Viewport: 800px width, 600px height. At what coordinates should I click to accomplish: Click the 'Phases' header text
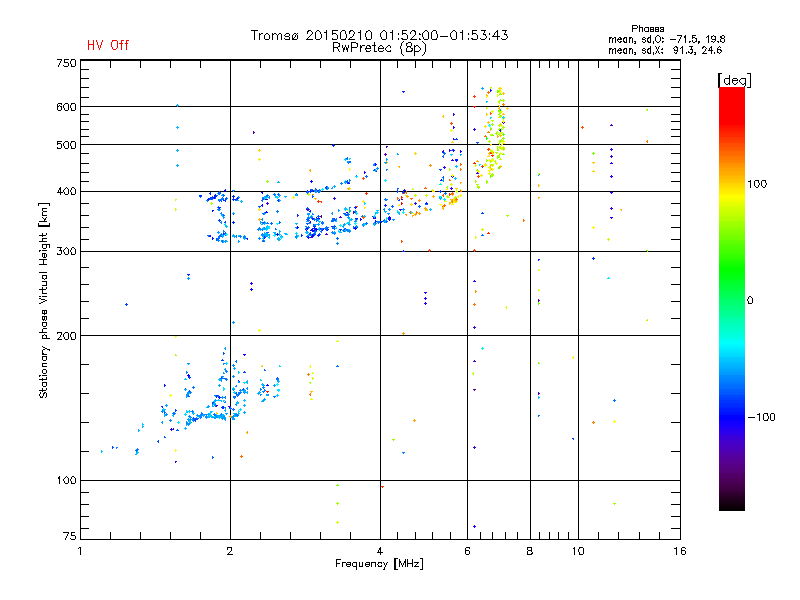point(647,29)
